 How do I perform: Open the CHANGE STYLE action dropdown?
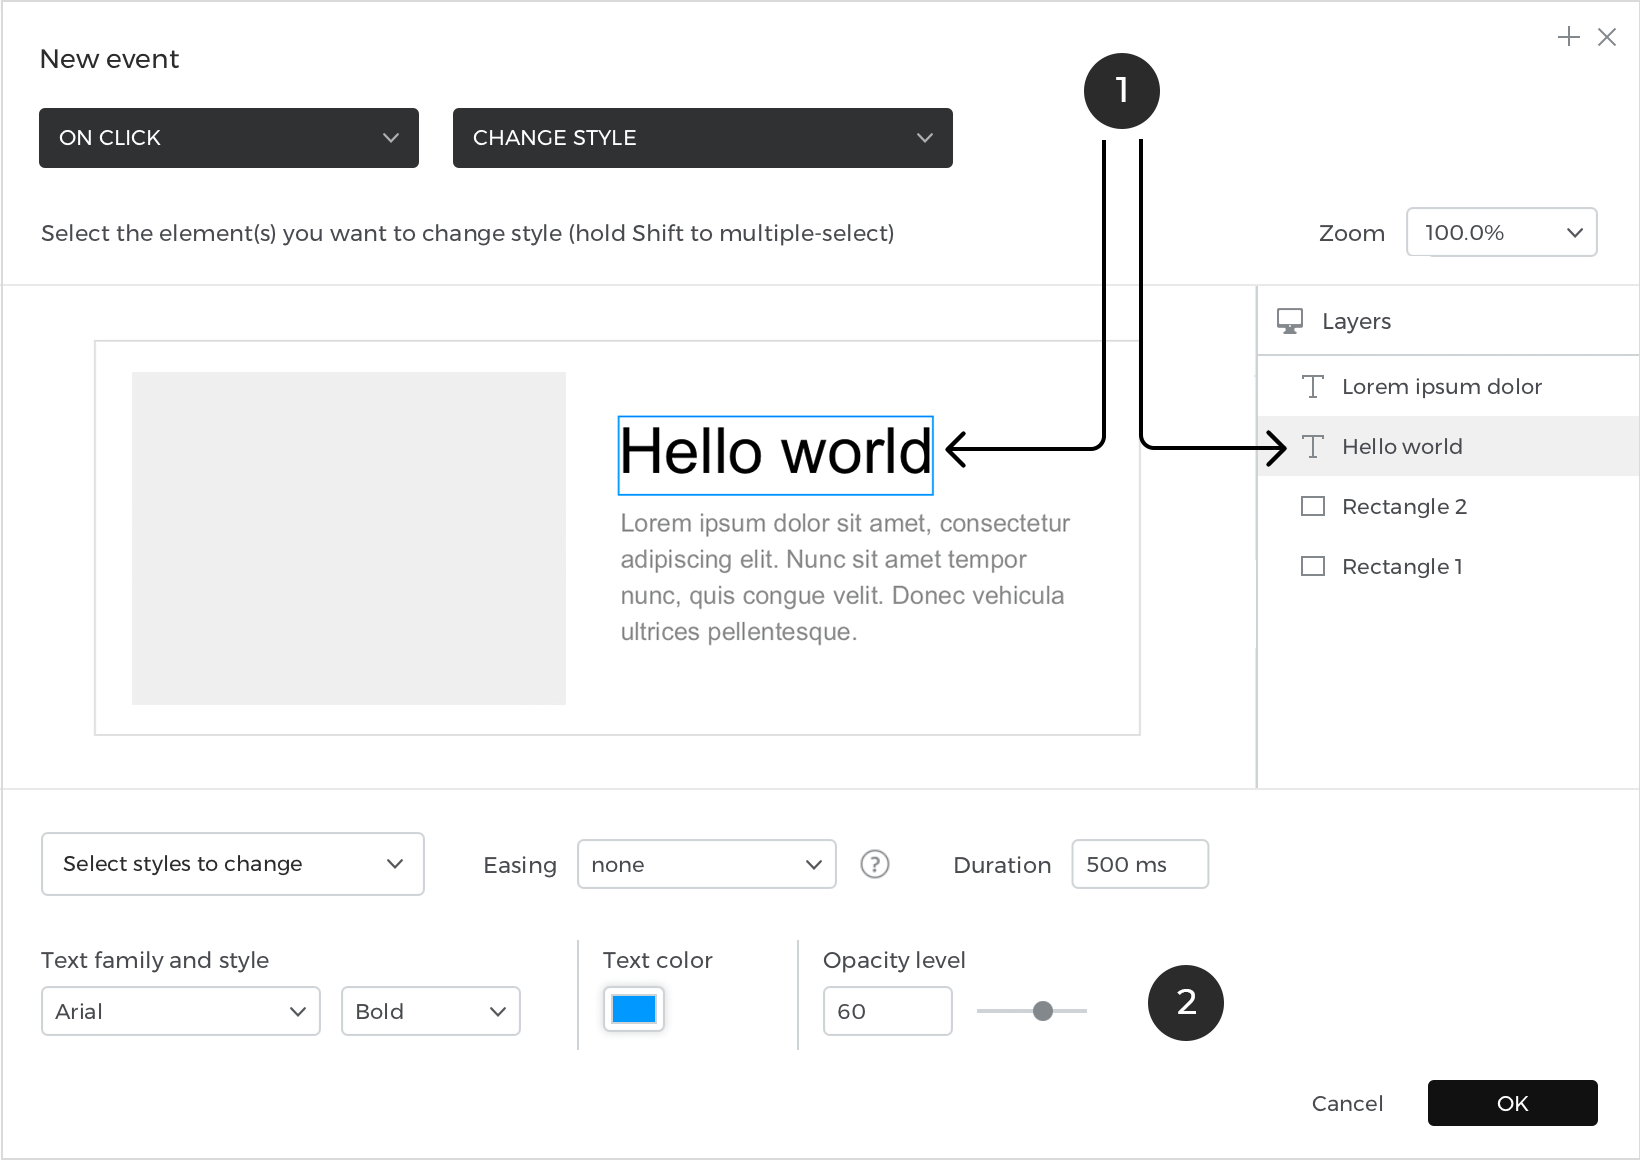[x=703, y=138]
